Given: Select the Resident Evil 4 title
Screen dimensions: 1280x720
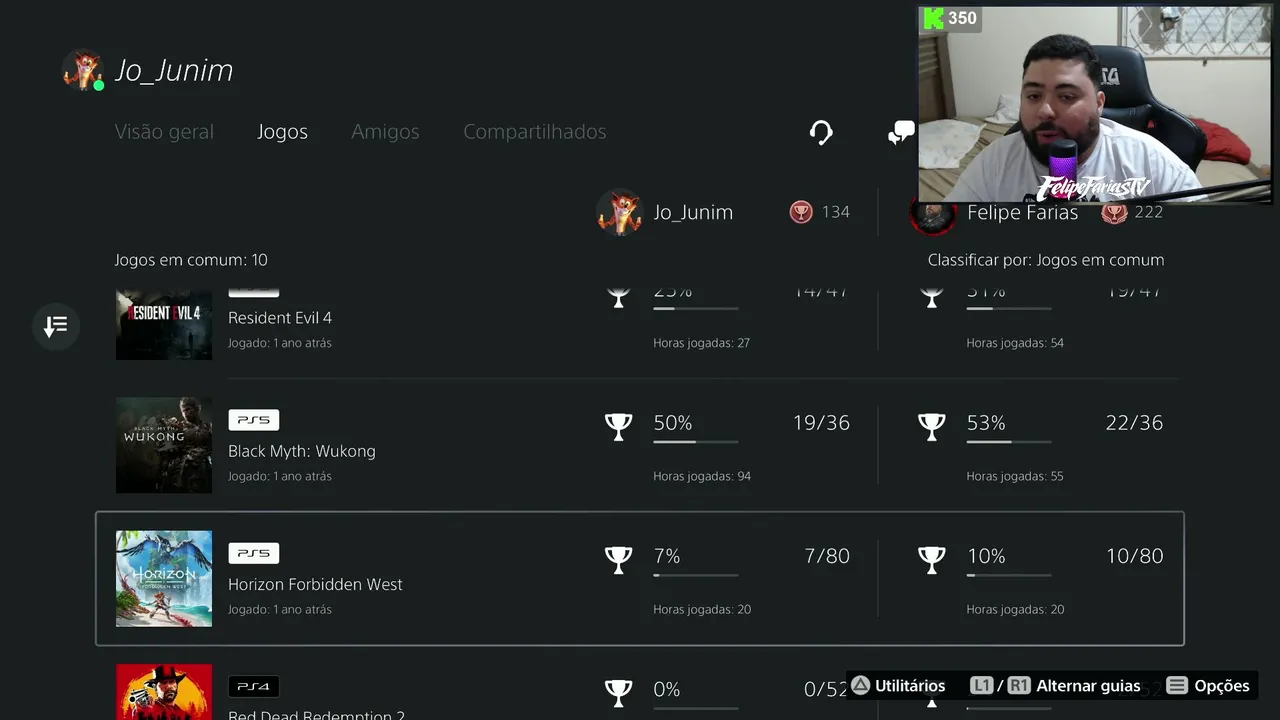Looking at the screenshot, I should pos(280,318).
